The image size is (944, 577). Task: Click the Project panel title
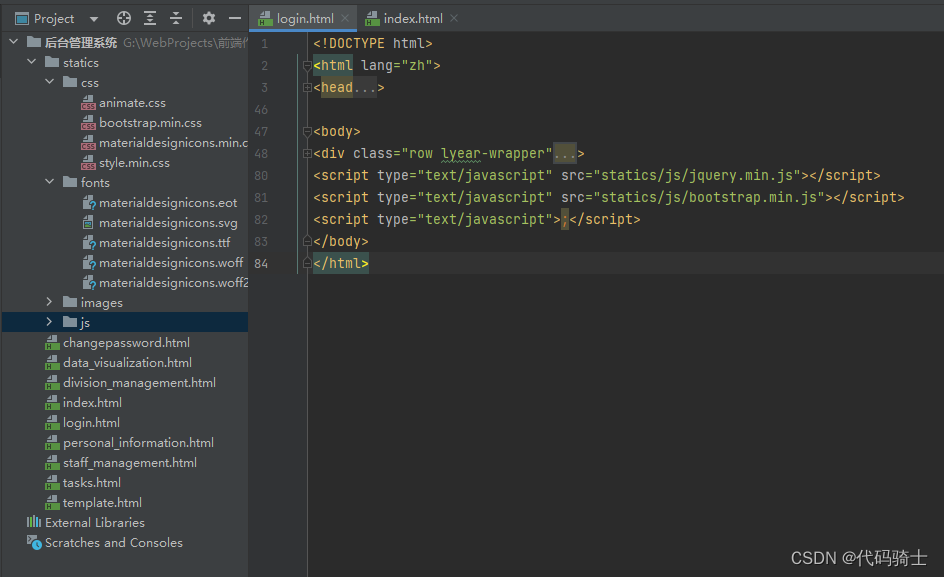tap(54, 19)
